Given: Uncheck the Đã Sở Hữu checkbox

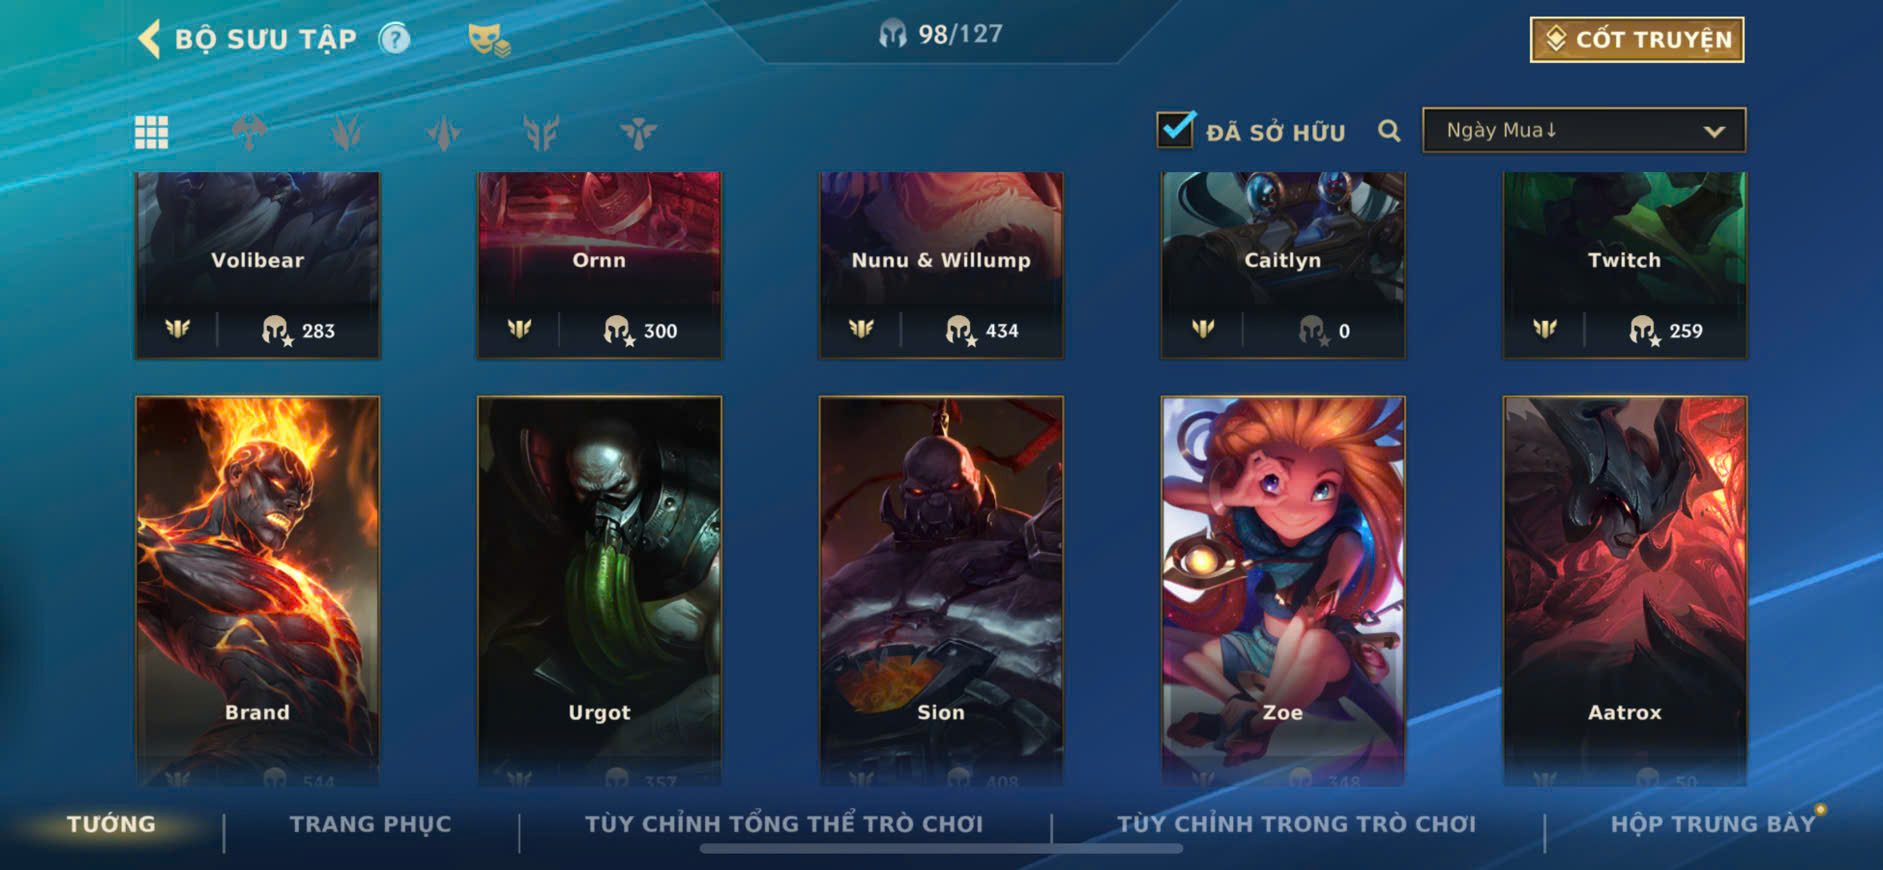Looking at the screenshot, I should (1175, 130).
